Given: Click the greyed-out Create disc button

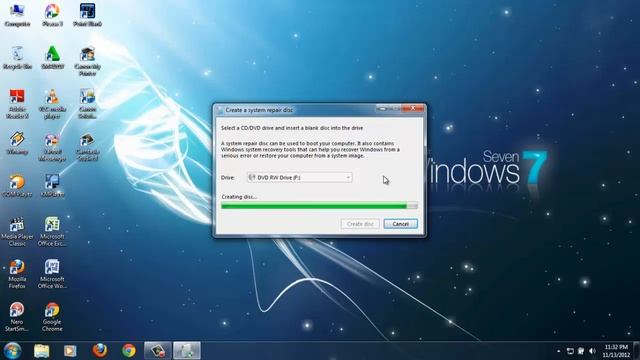Looking at the screenshot, I should [360, 224].
